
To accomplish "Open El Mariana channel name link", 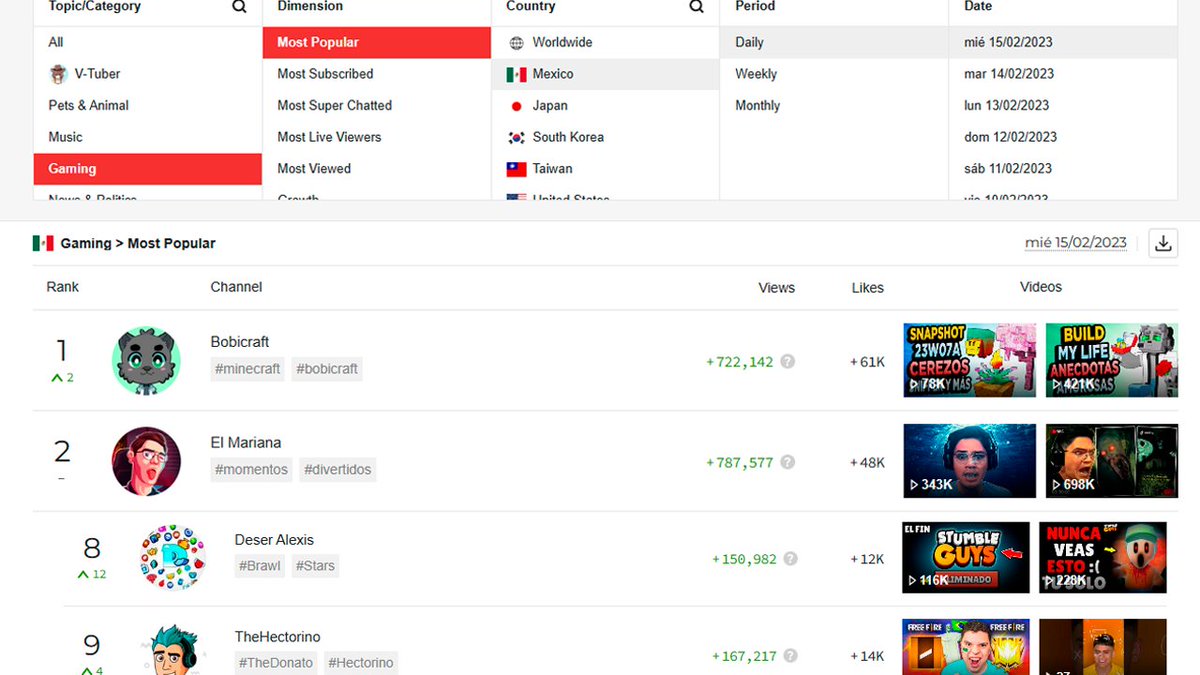I will pyautogui.click(x=246, y=443).
